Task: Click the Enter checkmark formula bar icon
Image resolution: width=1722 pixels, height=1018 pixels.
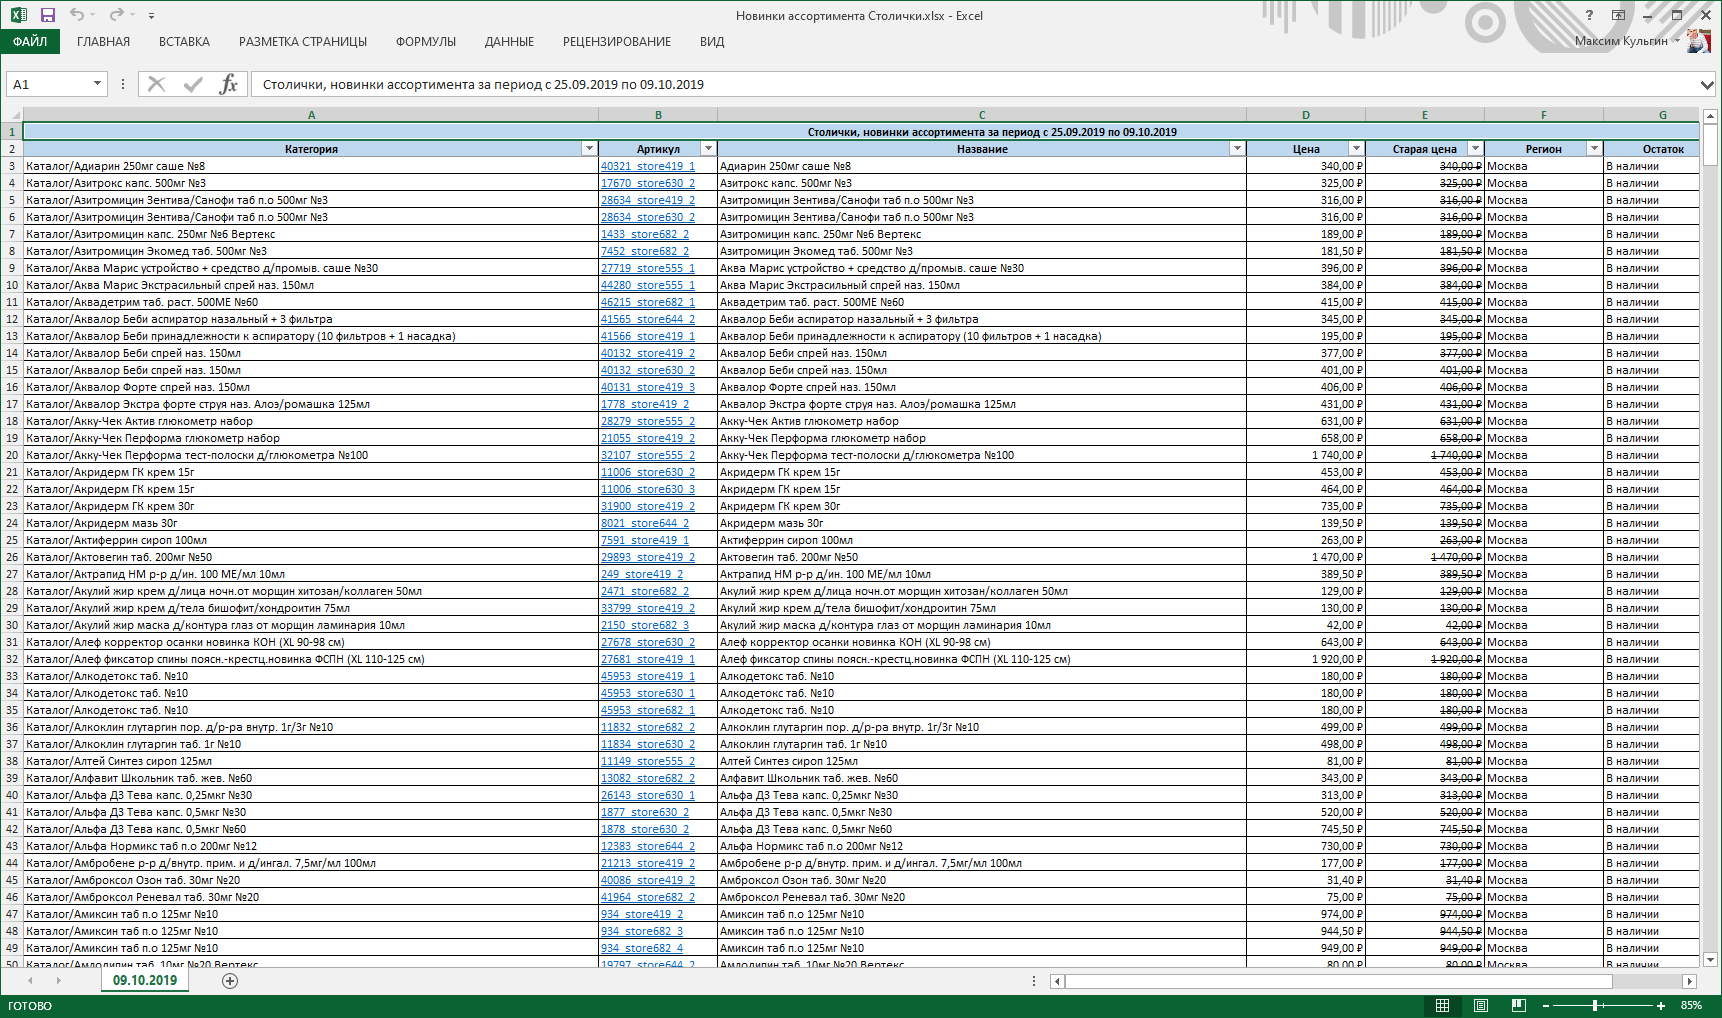Action: (x=193, y=84)
